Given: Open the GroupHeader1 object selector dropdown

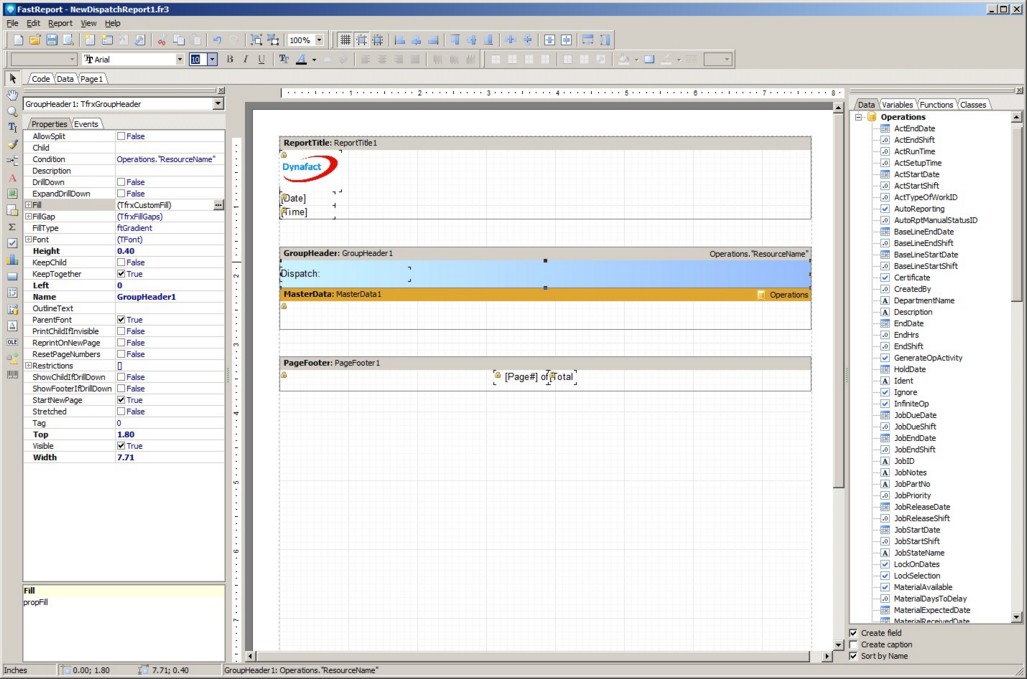Looking at the screenshot, I should coord(218,104).
